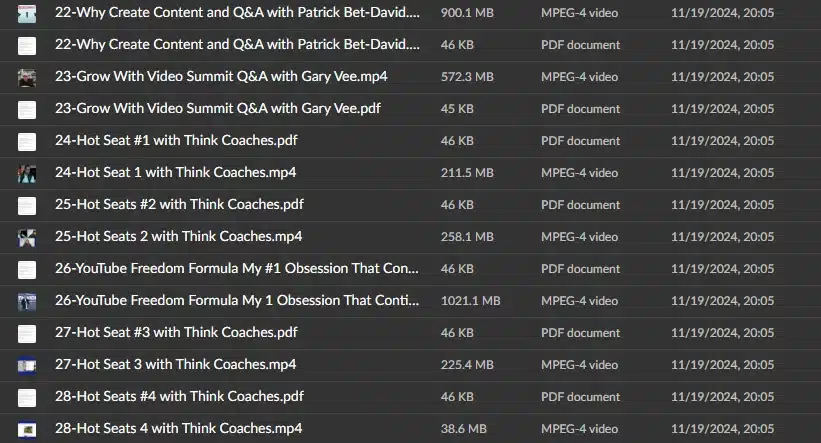Click the 26-YouTube Freedom Formula PDF icon
This screenshot has height=443, width=821.
(27, 269)
